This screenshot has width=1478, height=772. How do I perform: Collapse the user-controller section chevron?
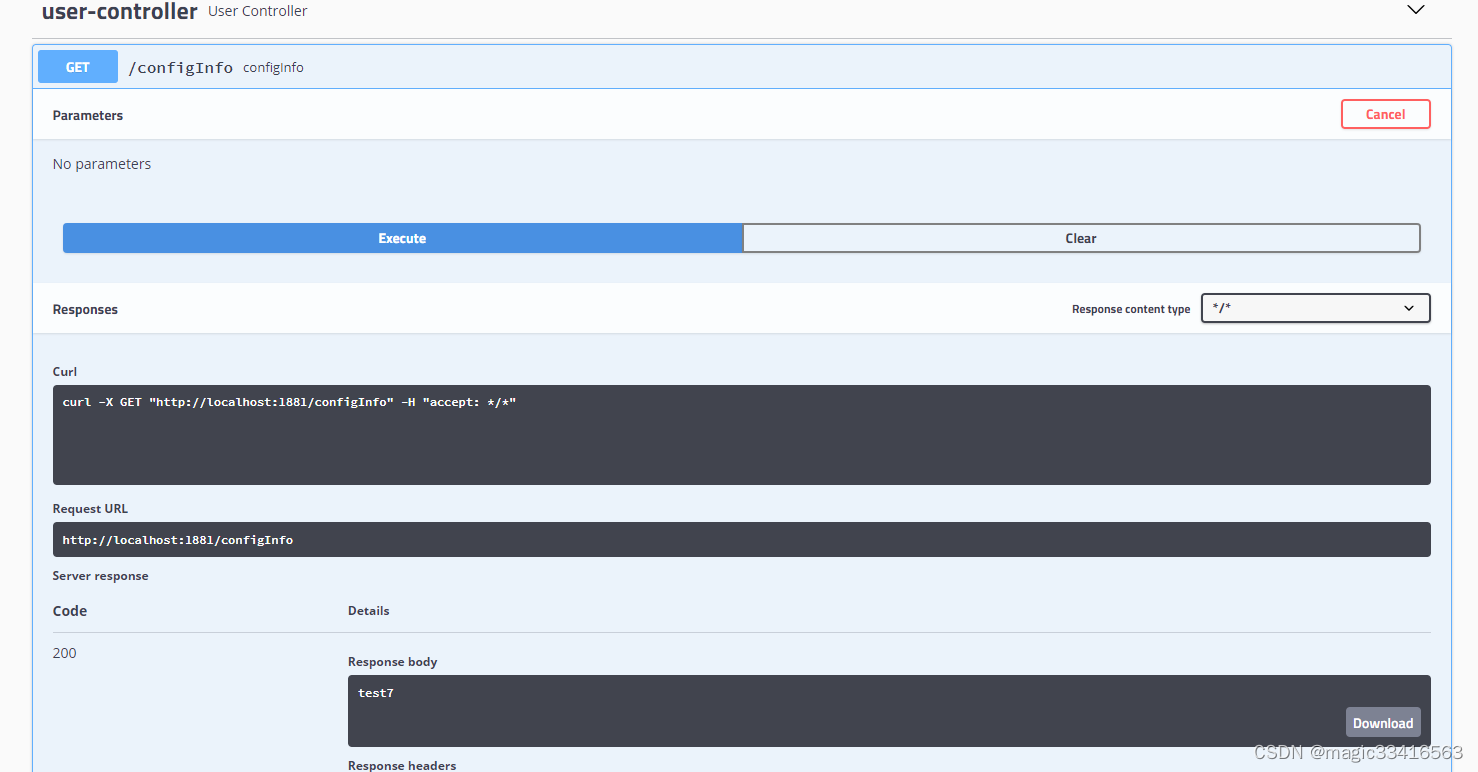tap(1416, 10)
